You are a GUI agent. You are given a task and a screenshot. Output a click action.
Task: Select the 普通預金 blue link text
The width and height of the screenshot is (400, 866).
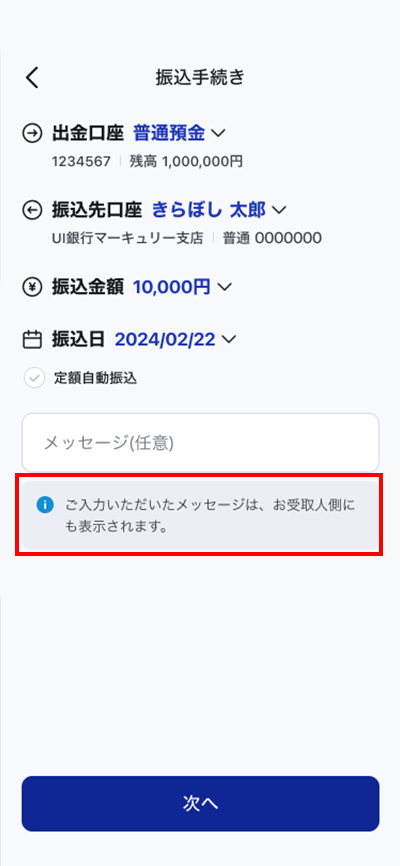click(169, 133)
